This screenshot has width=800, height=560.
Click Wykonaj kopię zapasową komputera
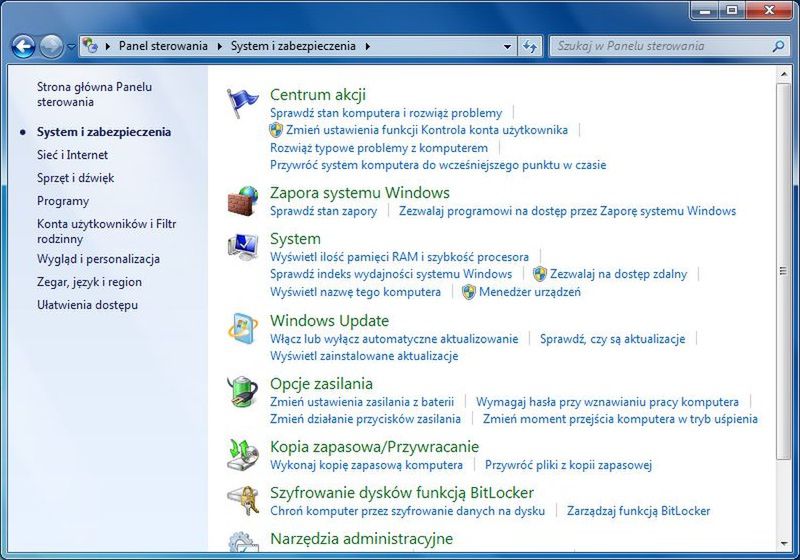367,465
